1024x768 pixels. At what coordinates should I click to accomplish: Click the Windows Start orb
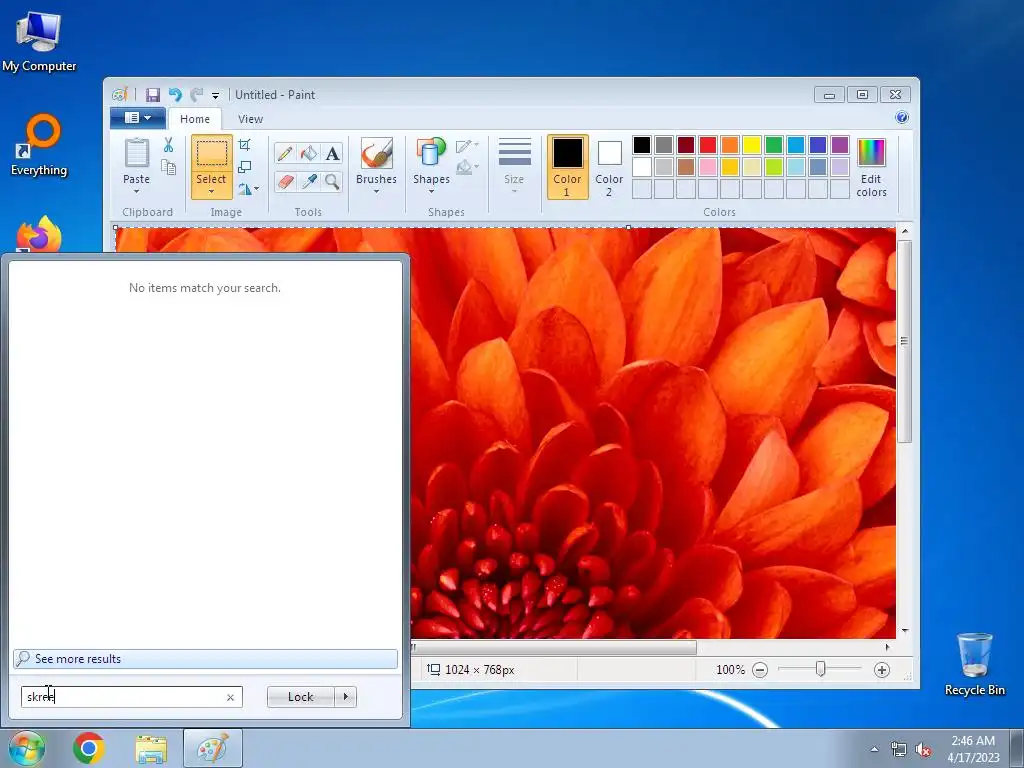coord(27,748)
